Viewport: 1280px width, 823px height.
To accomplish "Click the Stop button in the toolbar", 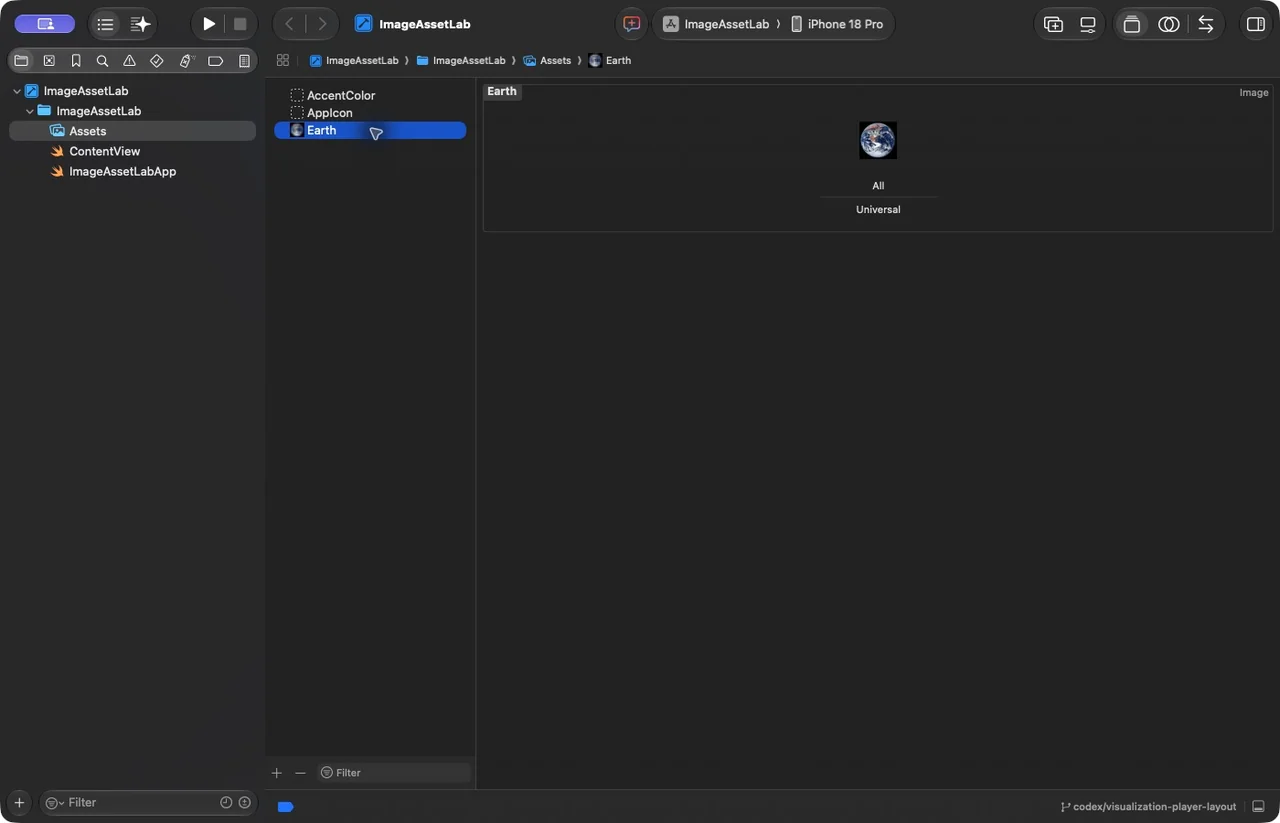I will click(240, 24).
